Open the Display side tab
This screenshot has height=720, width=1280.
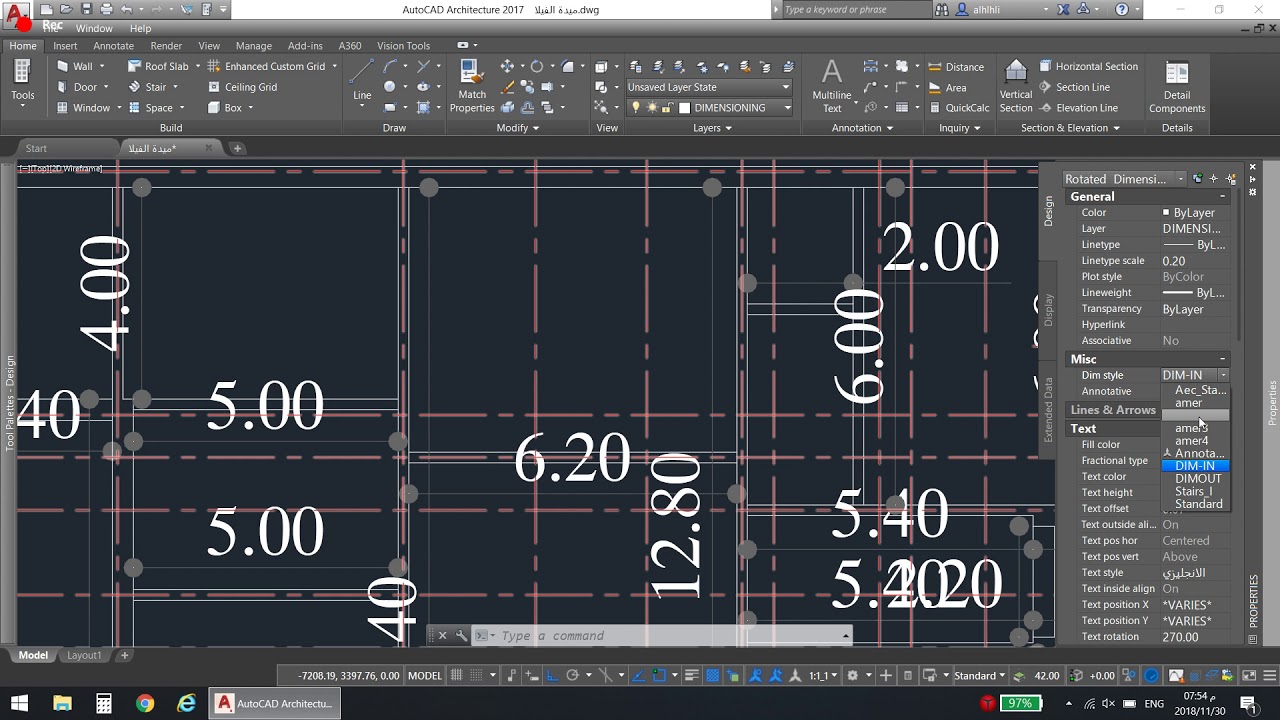tap(1048, 310)
